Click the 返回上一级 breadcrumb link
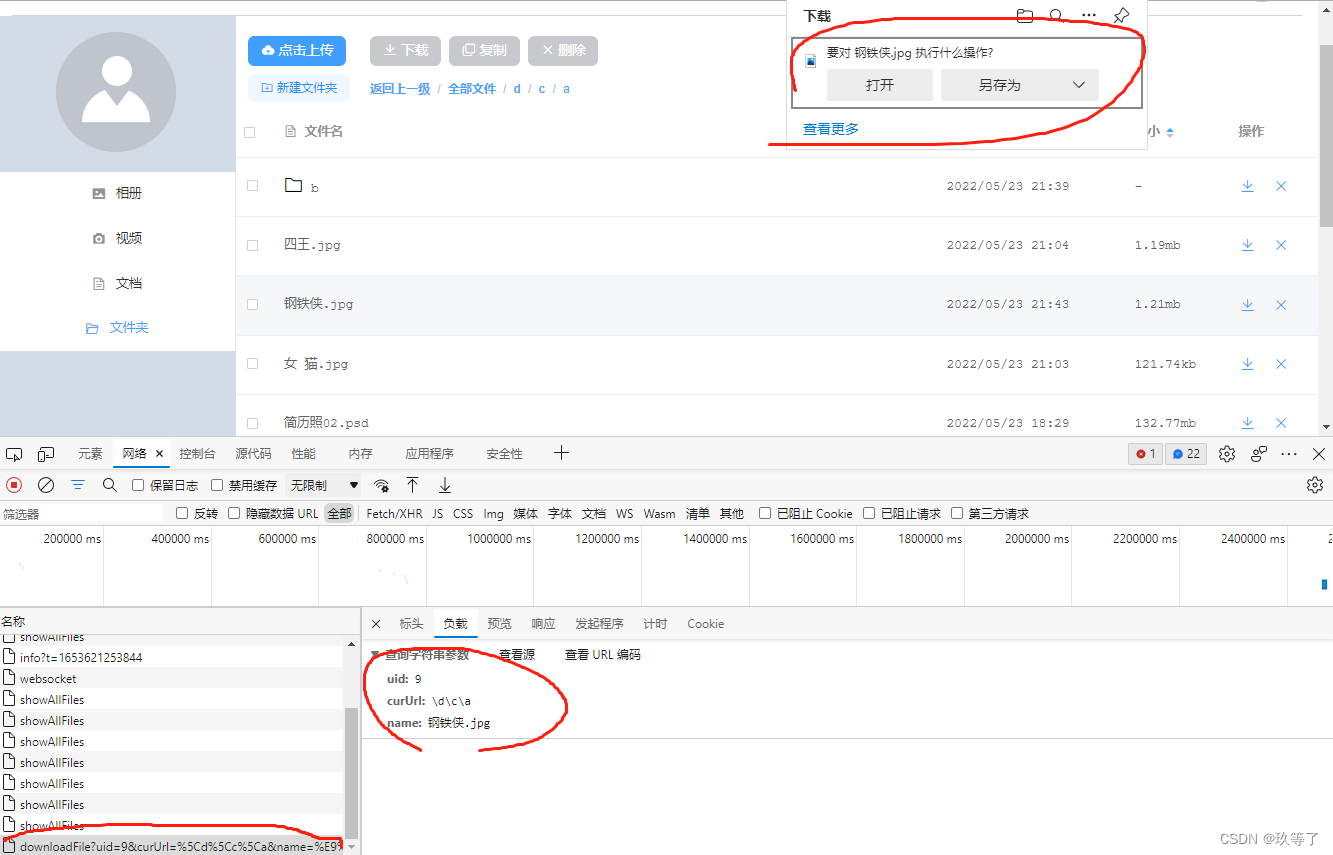1333x855 pixels. (400, 89)
